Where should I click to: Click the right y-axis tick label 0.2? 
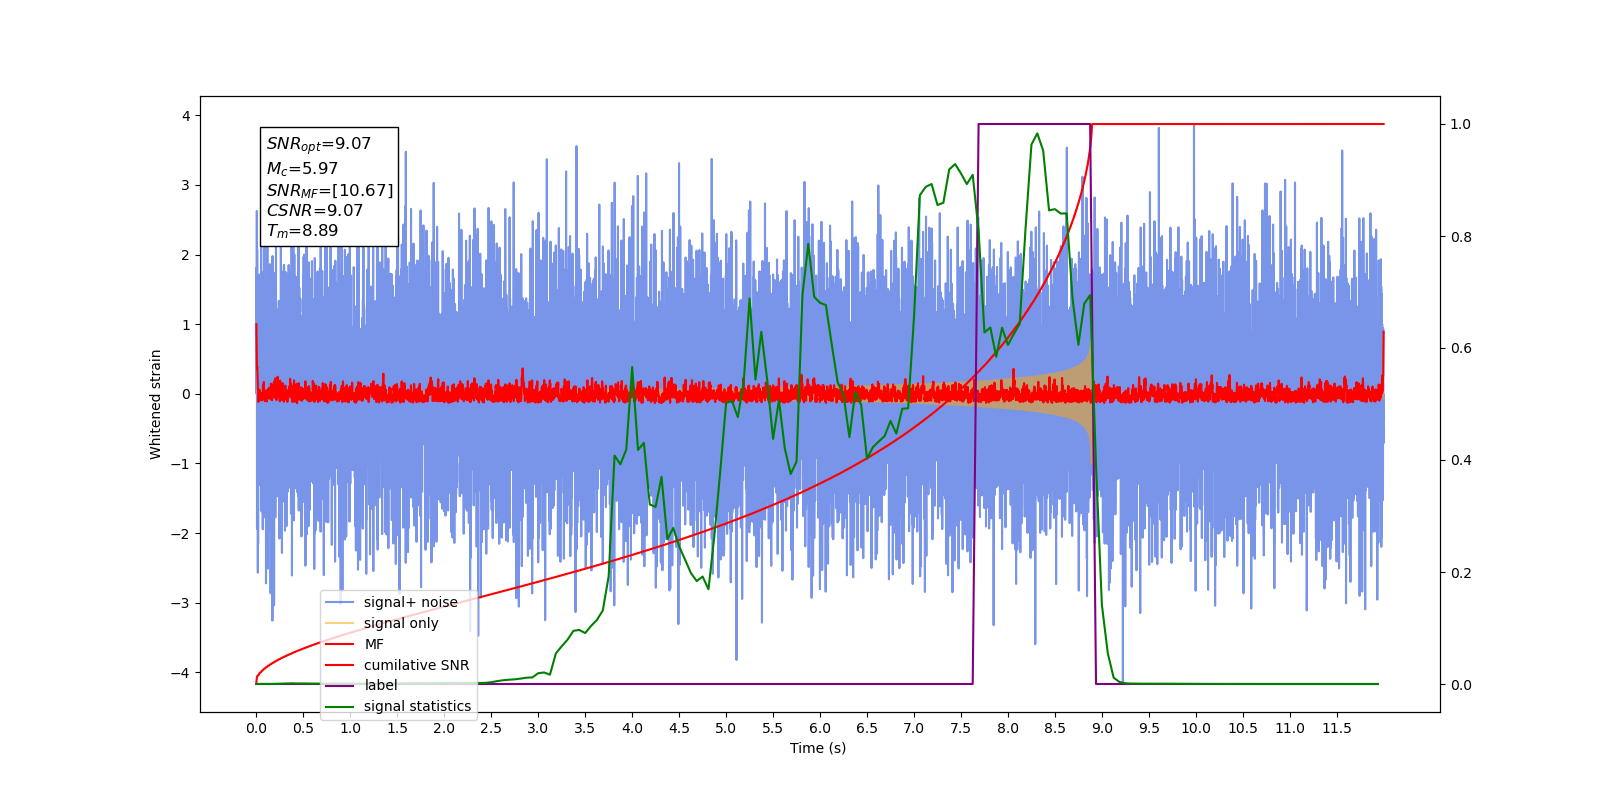click(x=1461, y=573)
